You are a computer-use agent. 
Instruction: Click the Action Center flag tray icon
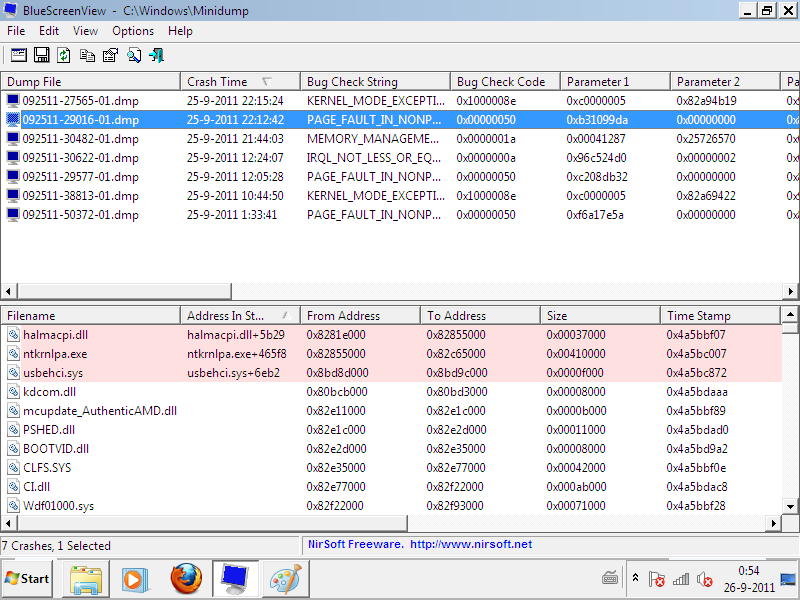pos(657,579)
